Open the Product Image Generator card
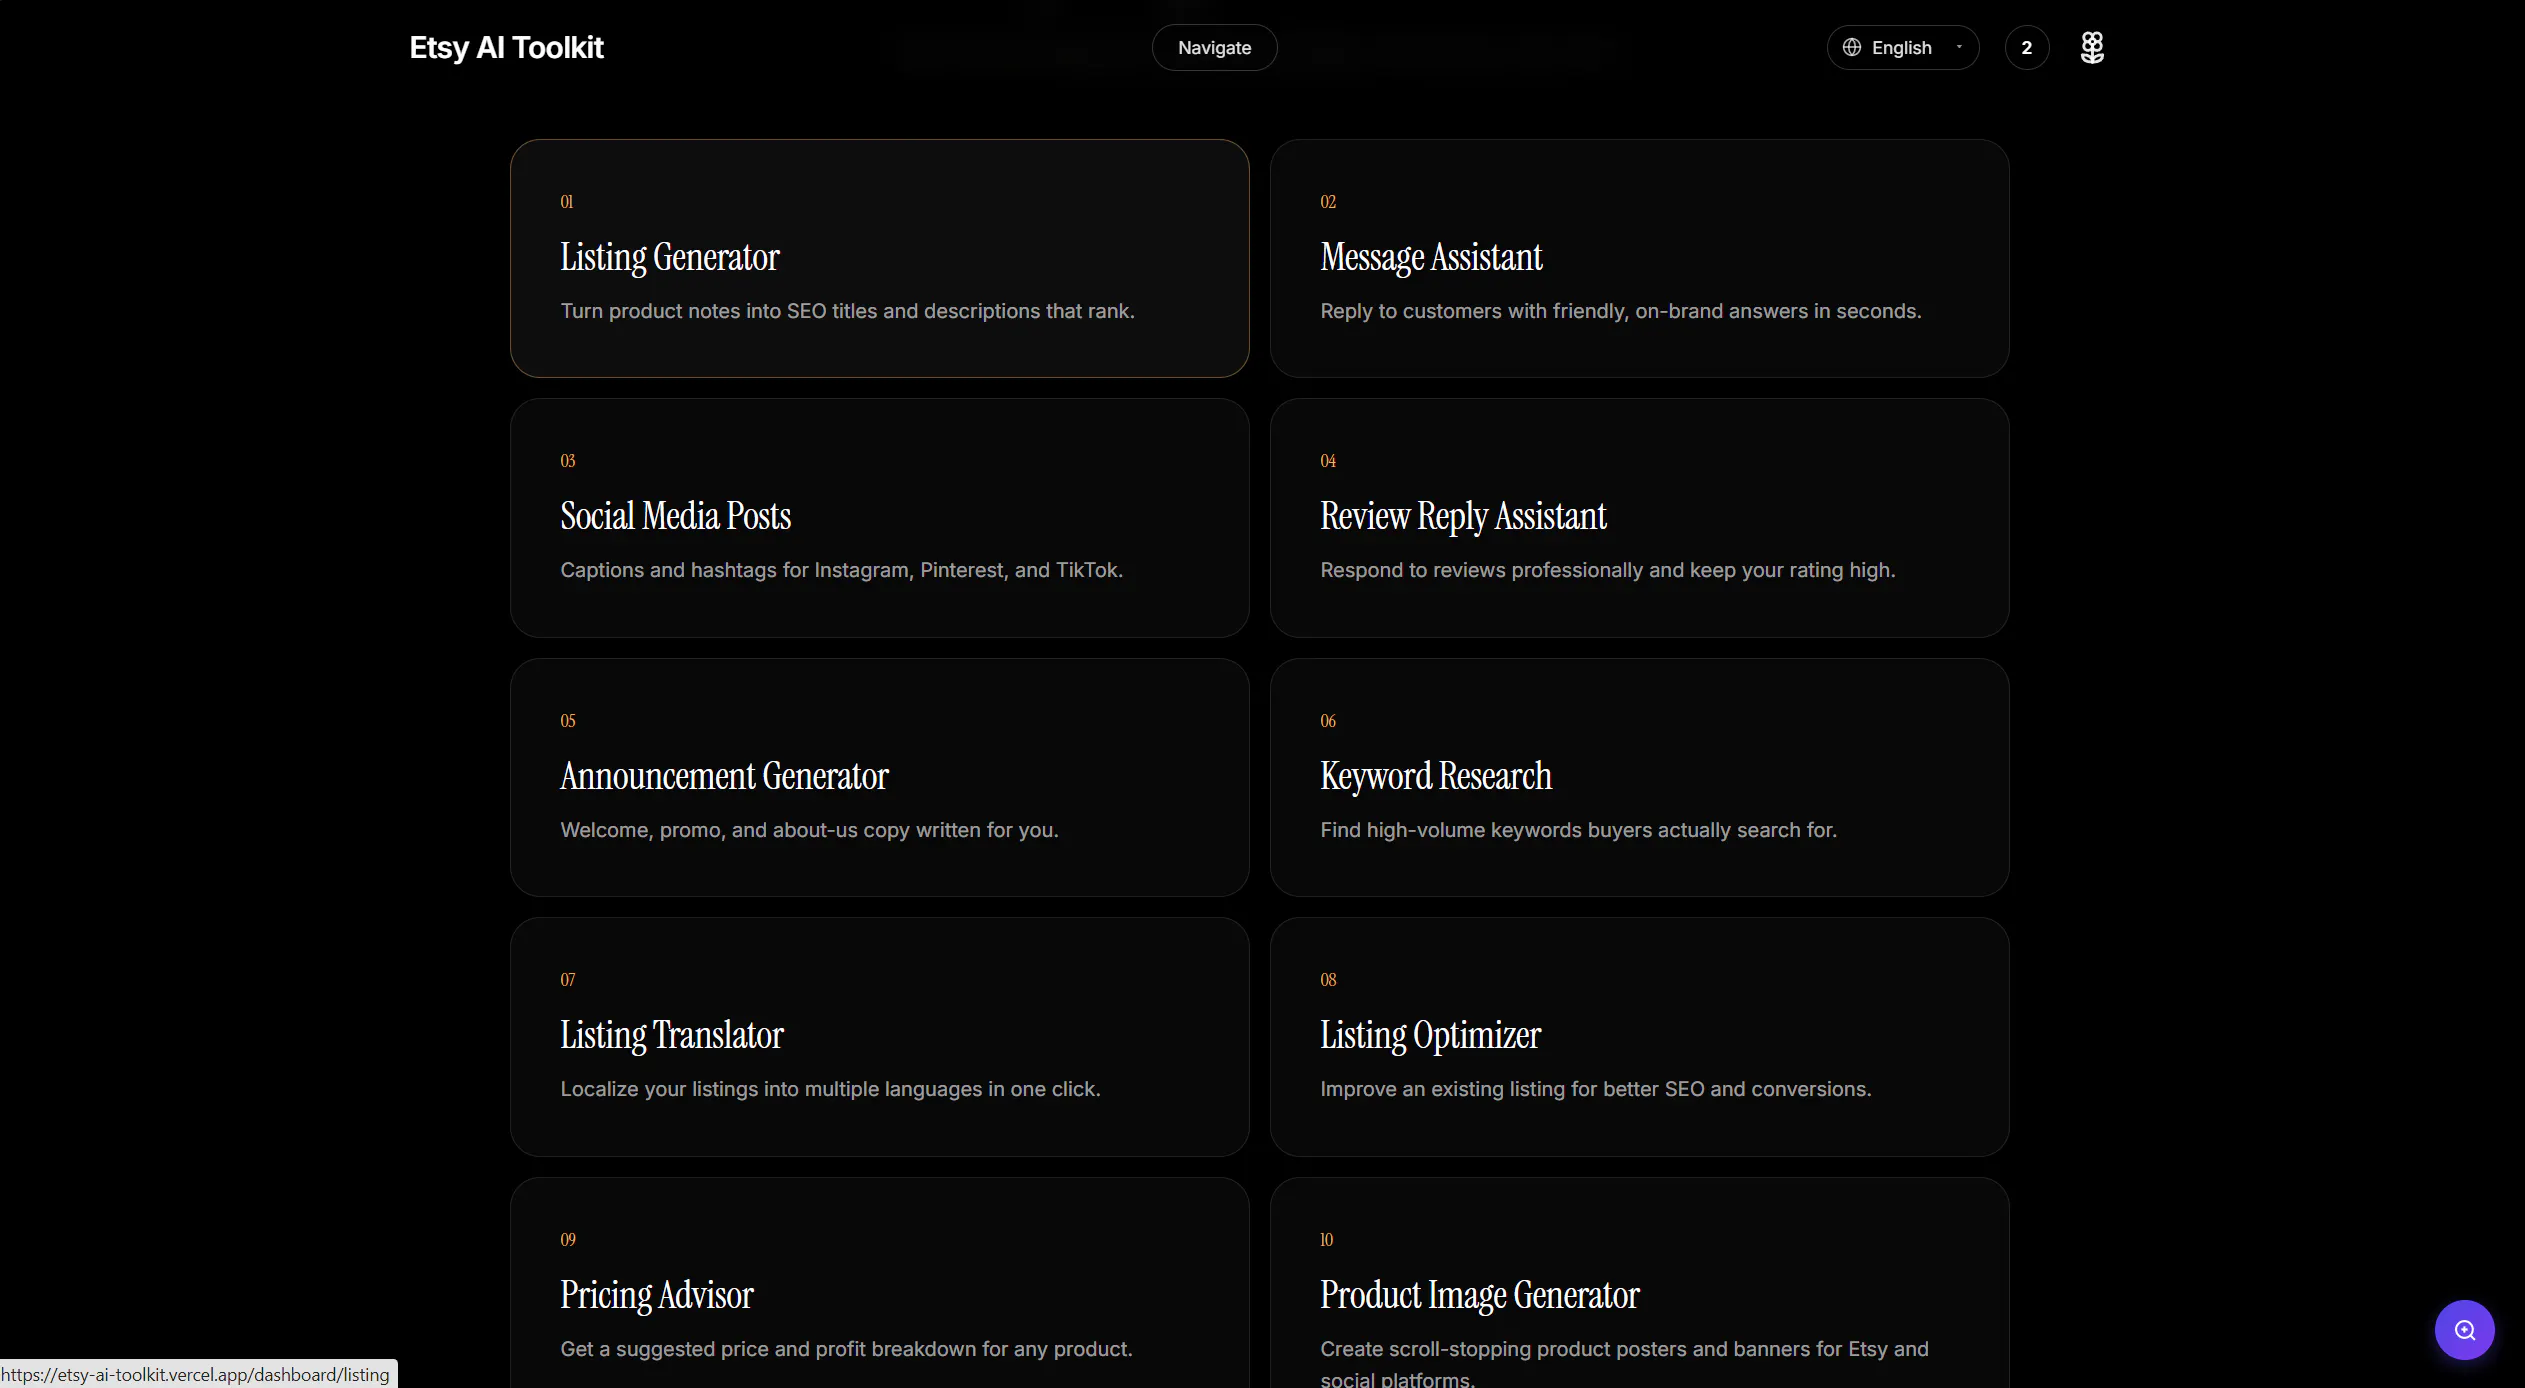Image resolution: width=2525 pixels, height=1388 pixels. (1639, 1283)
